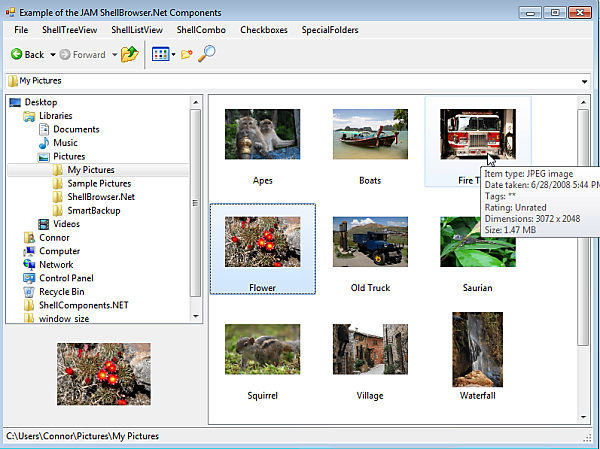Expand the My Pictures path combo box
The height and width of the screenshot is (449, 600).
584,81
